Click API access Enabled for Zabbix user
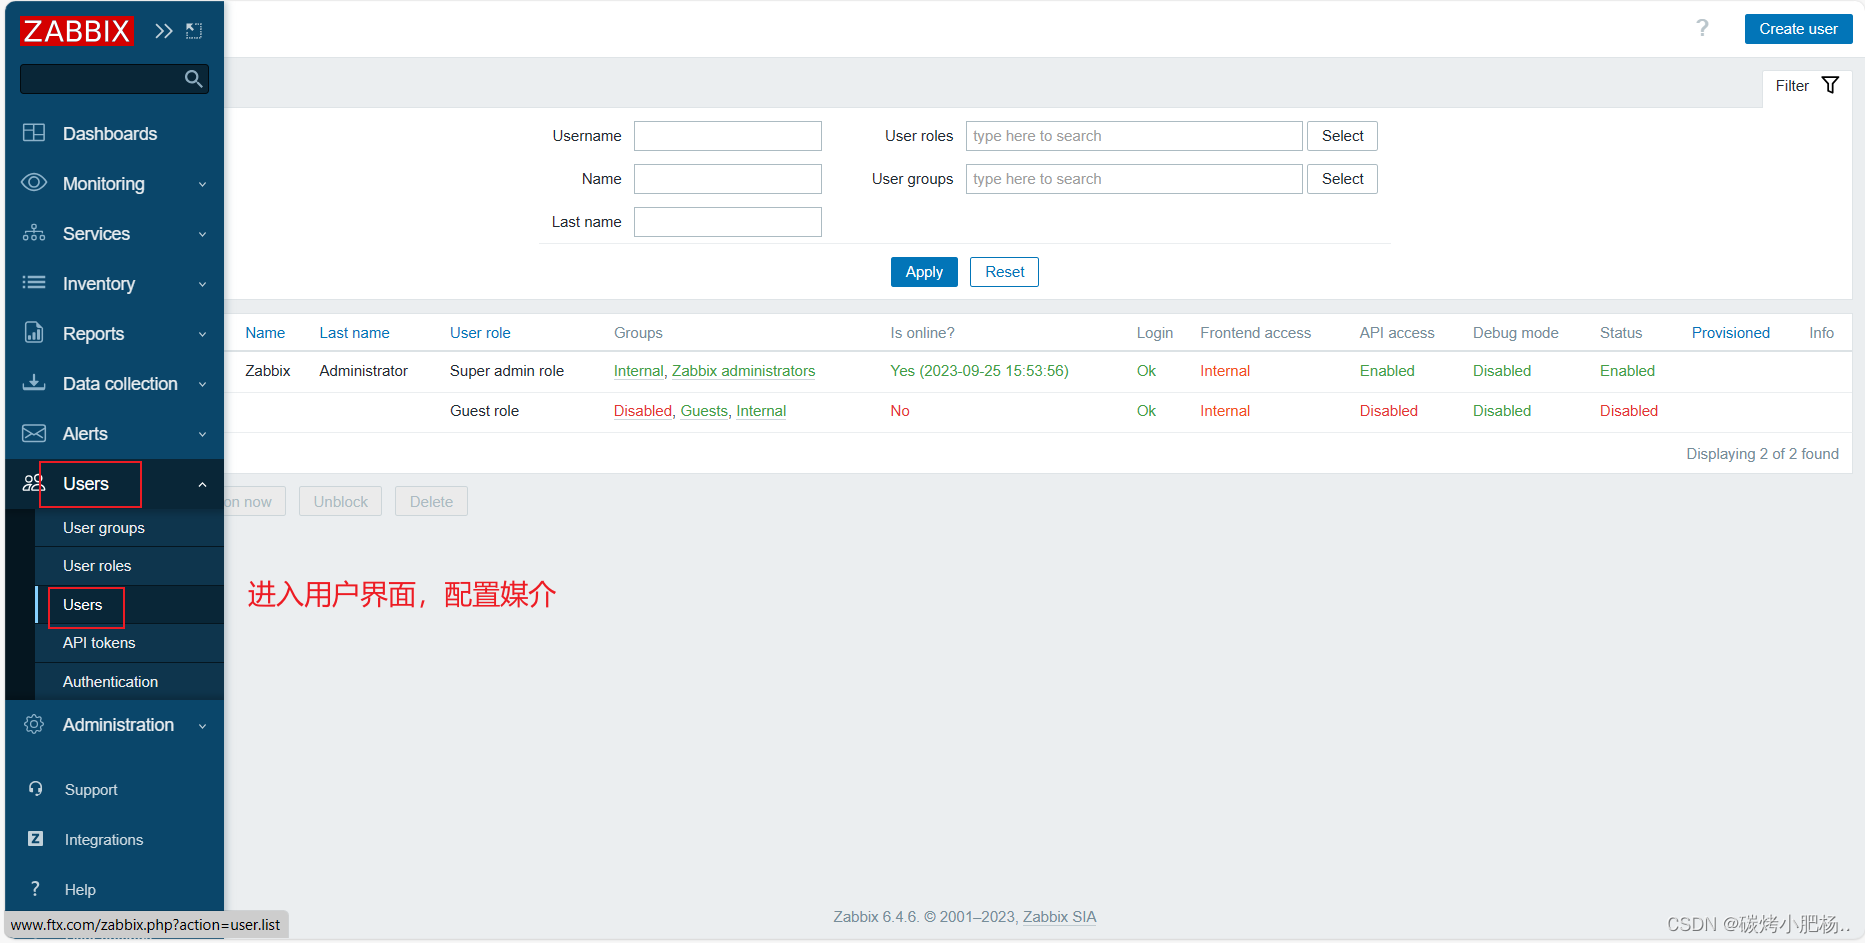 [x=1387, y=371]
